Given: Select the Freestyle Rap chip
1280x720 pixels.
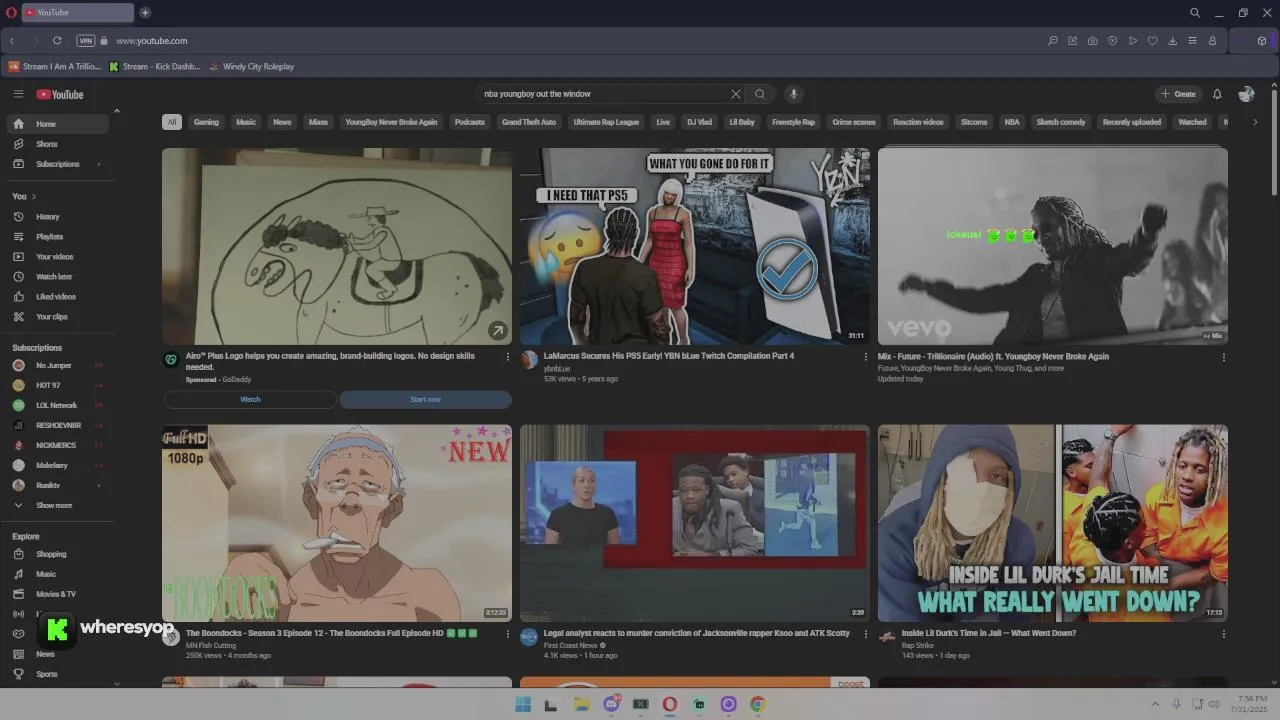Looking at the screenshot, I should click(x=794, y=122).
